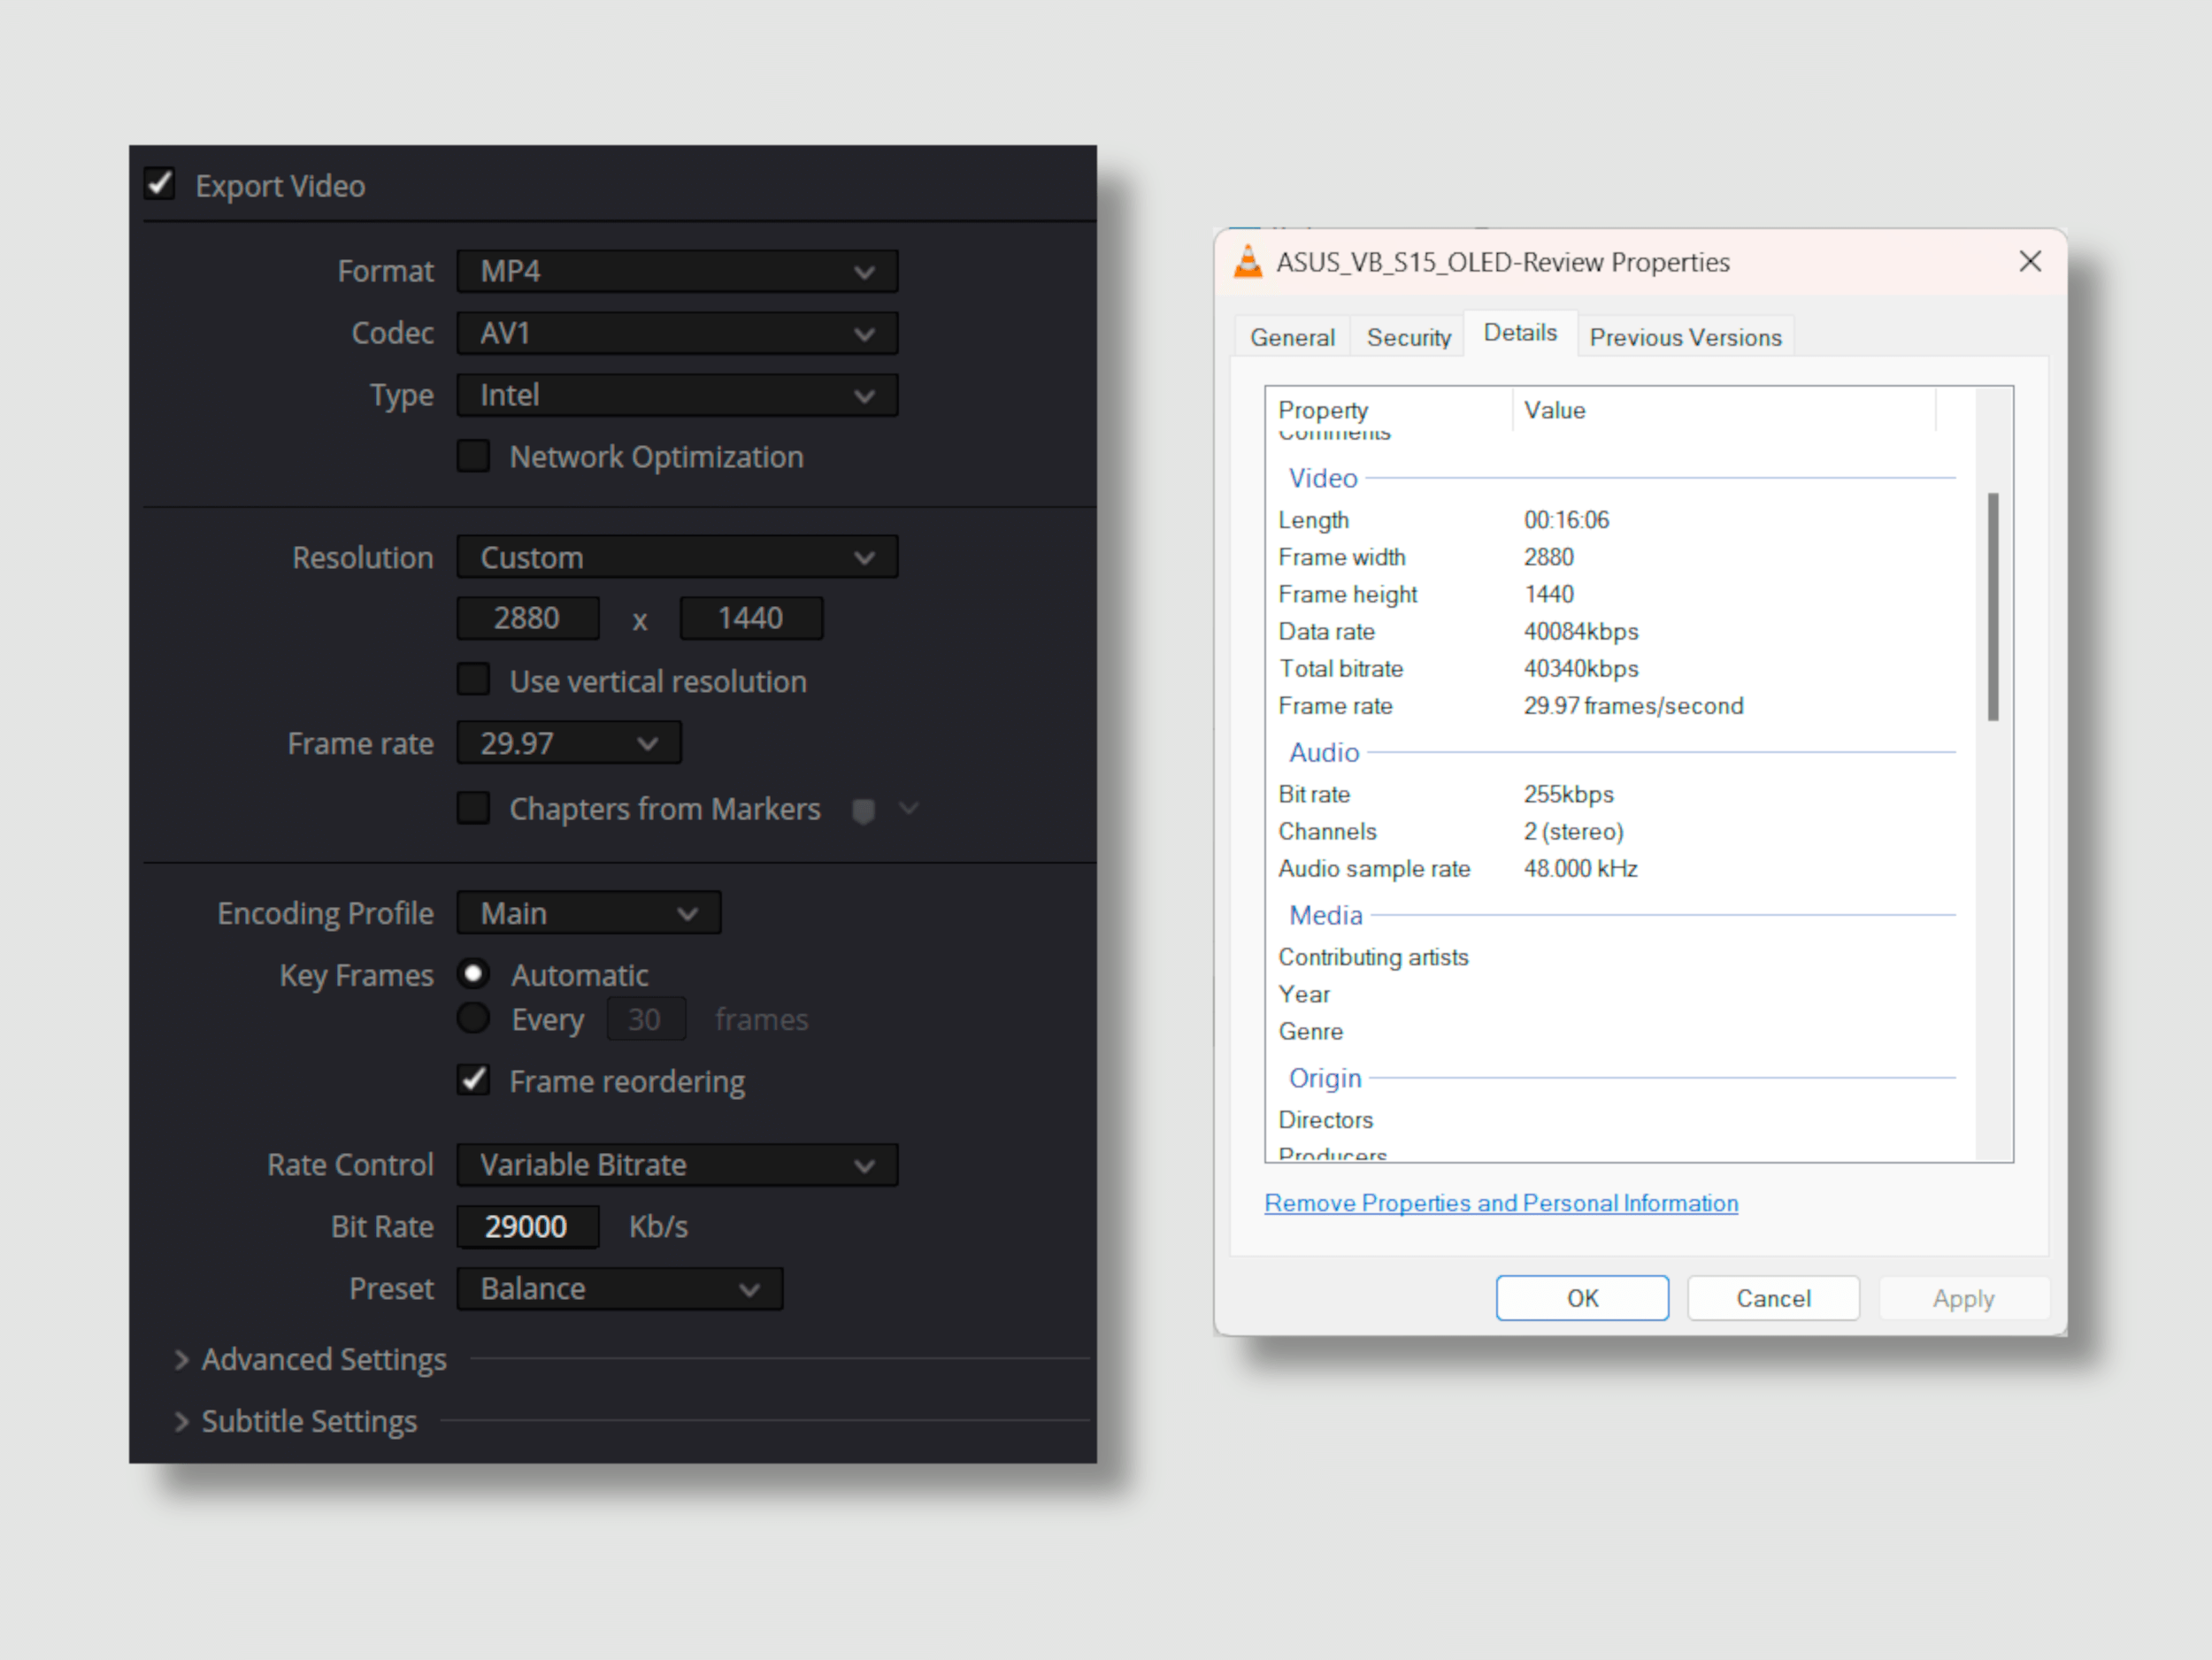Click the key frames interval field showing 30
This screenshot has height=1660, width=2212.
pyautogui.click(x=646, y=1019)
